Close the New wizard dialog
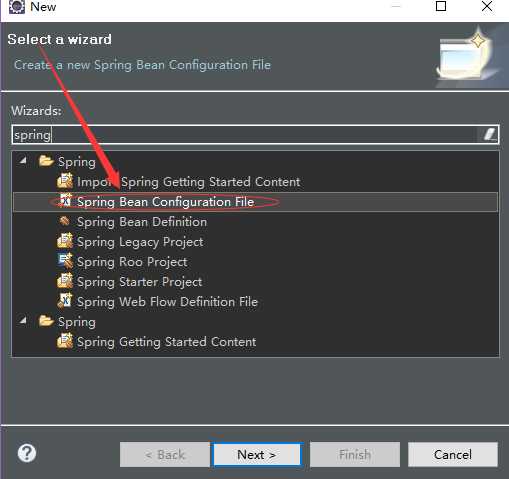The image size is (509, 479). (487, 6)
